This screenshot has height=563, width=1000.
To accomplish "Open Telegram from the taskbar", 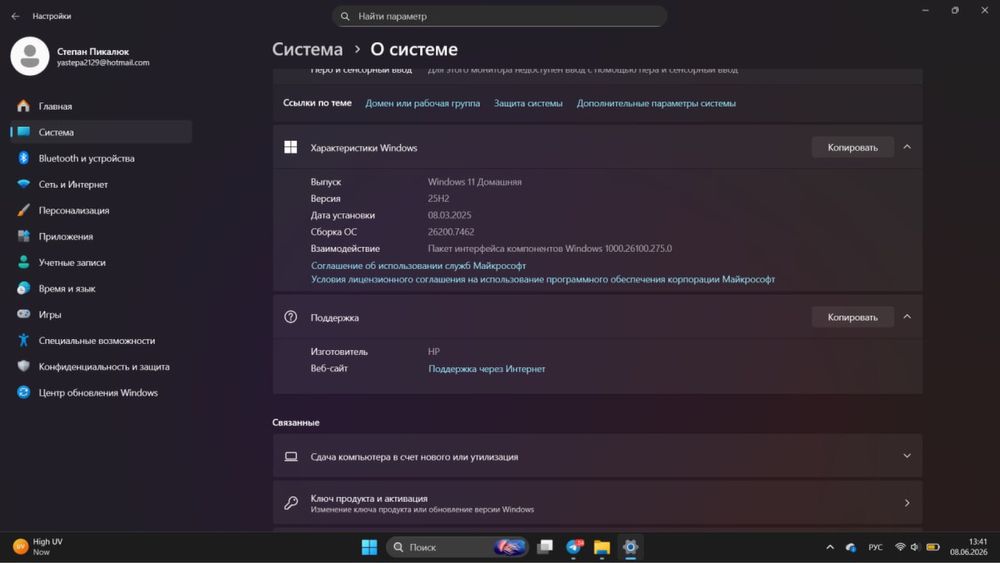I will 574,547.
